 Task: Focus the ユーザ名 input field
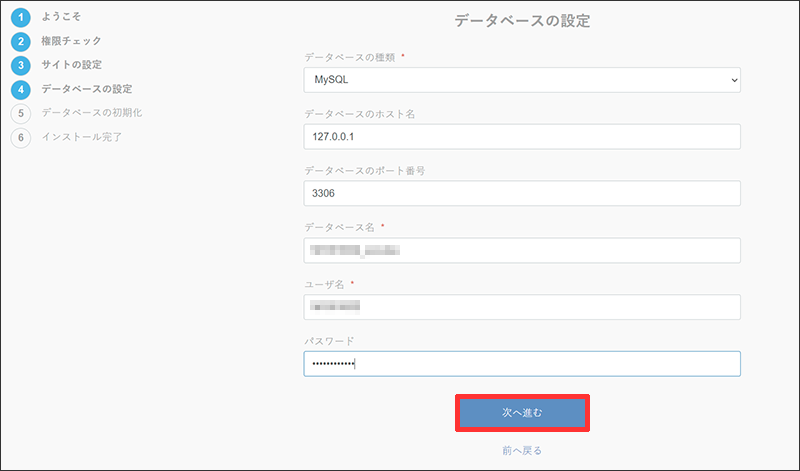pyautogui.click(x=521, y=307)
